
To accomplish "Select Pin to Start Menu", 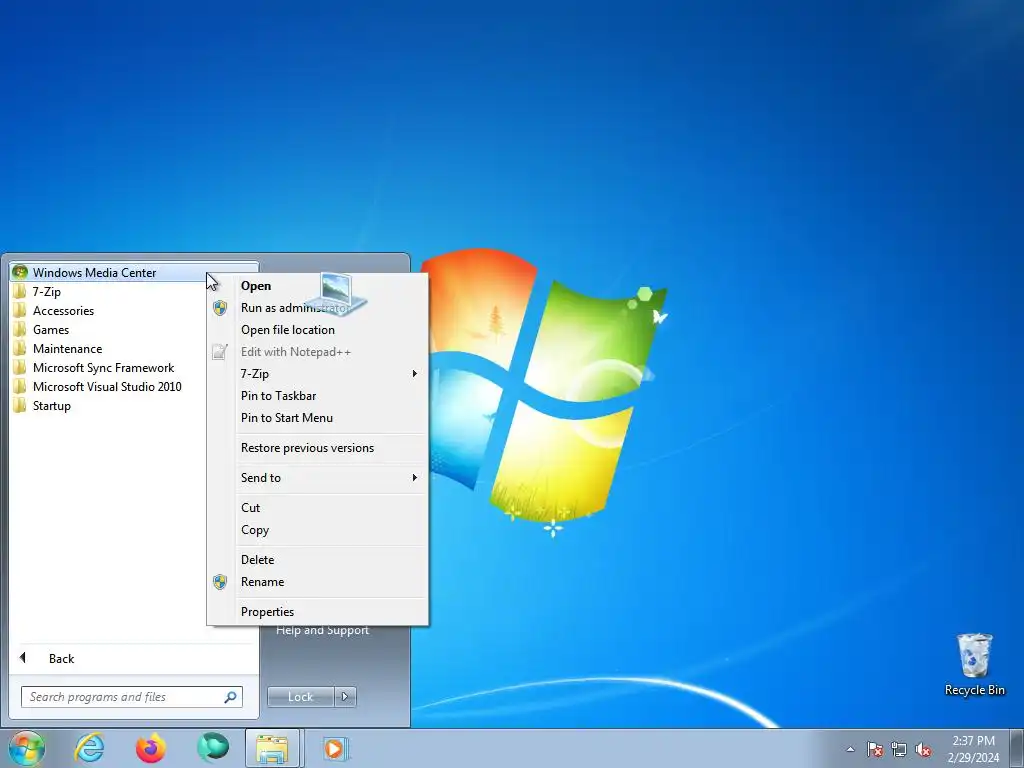I will [317, 418].
